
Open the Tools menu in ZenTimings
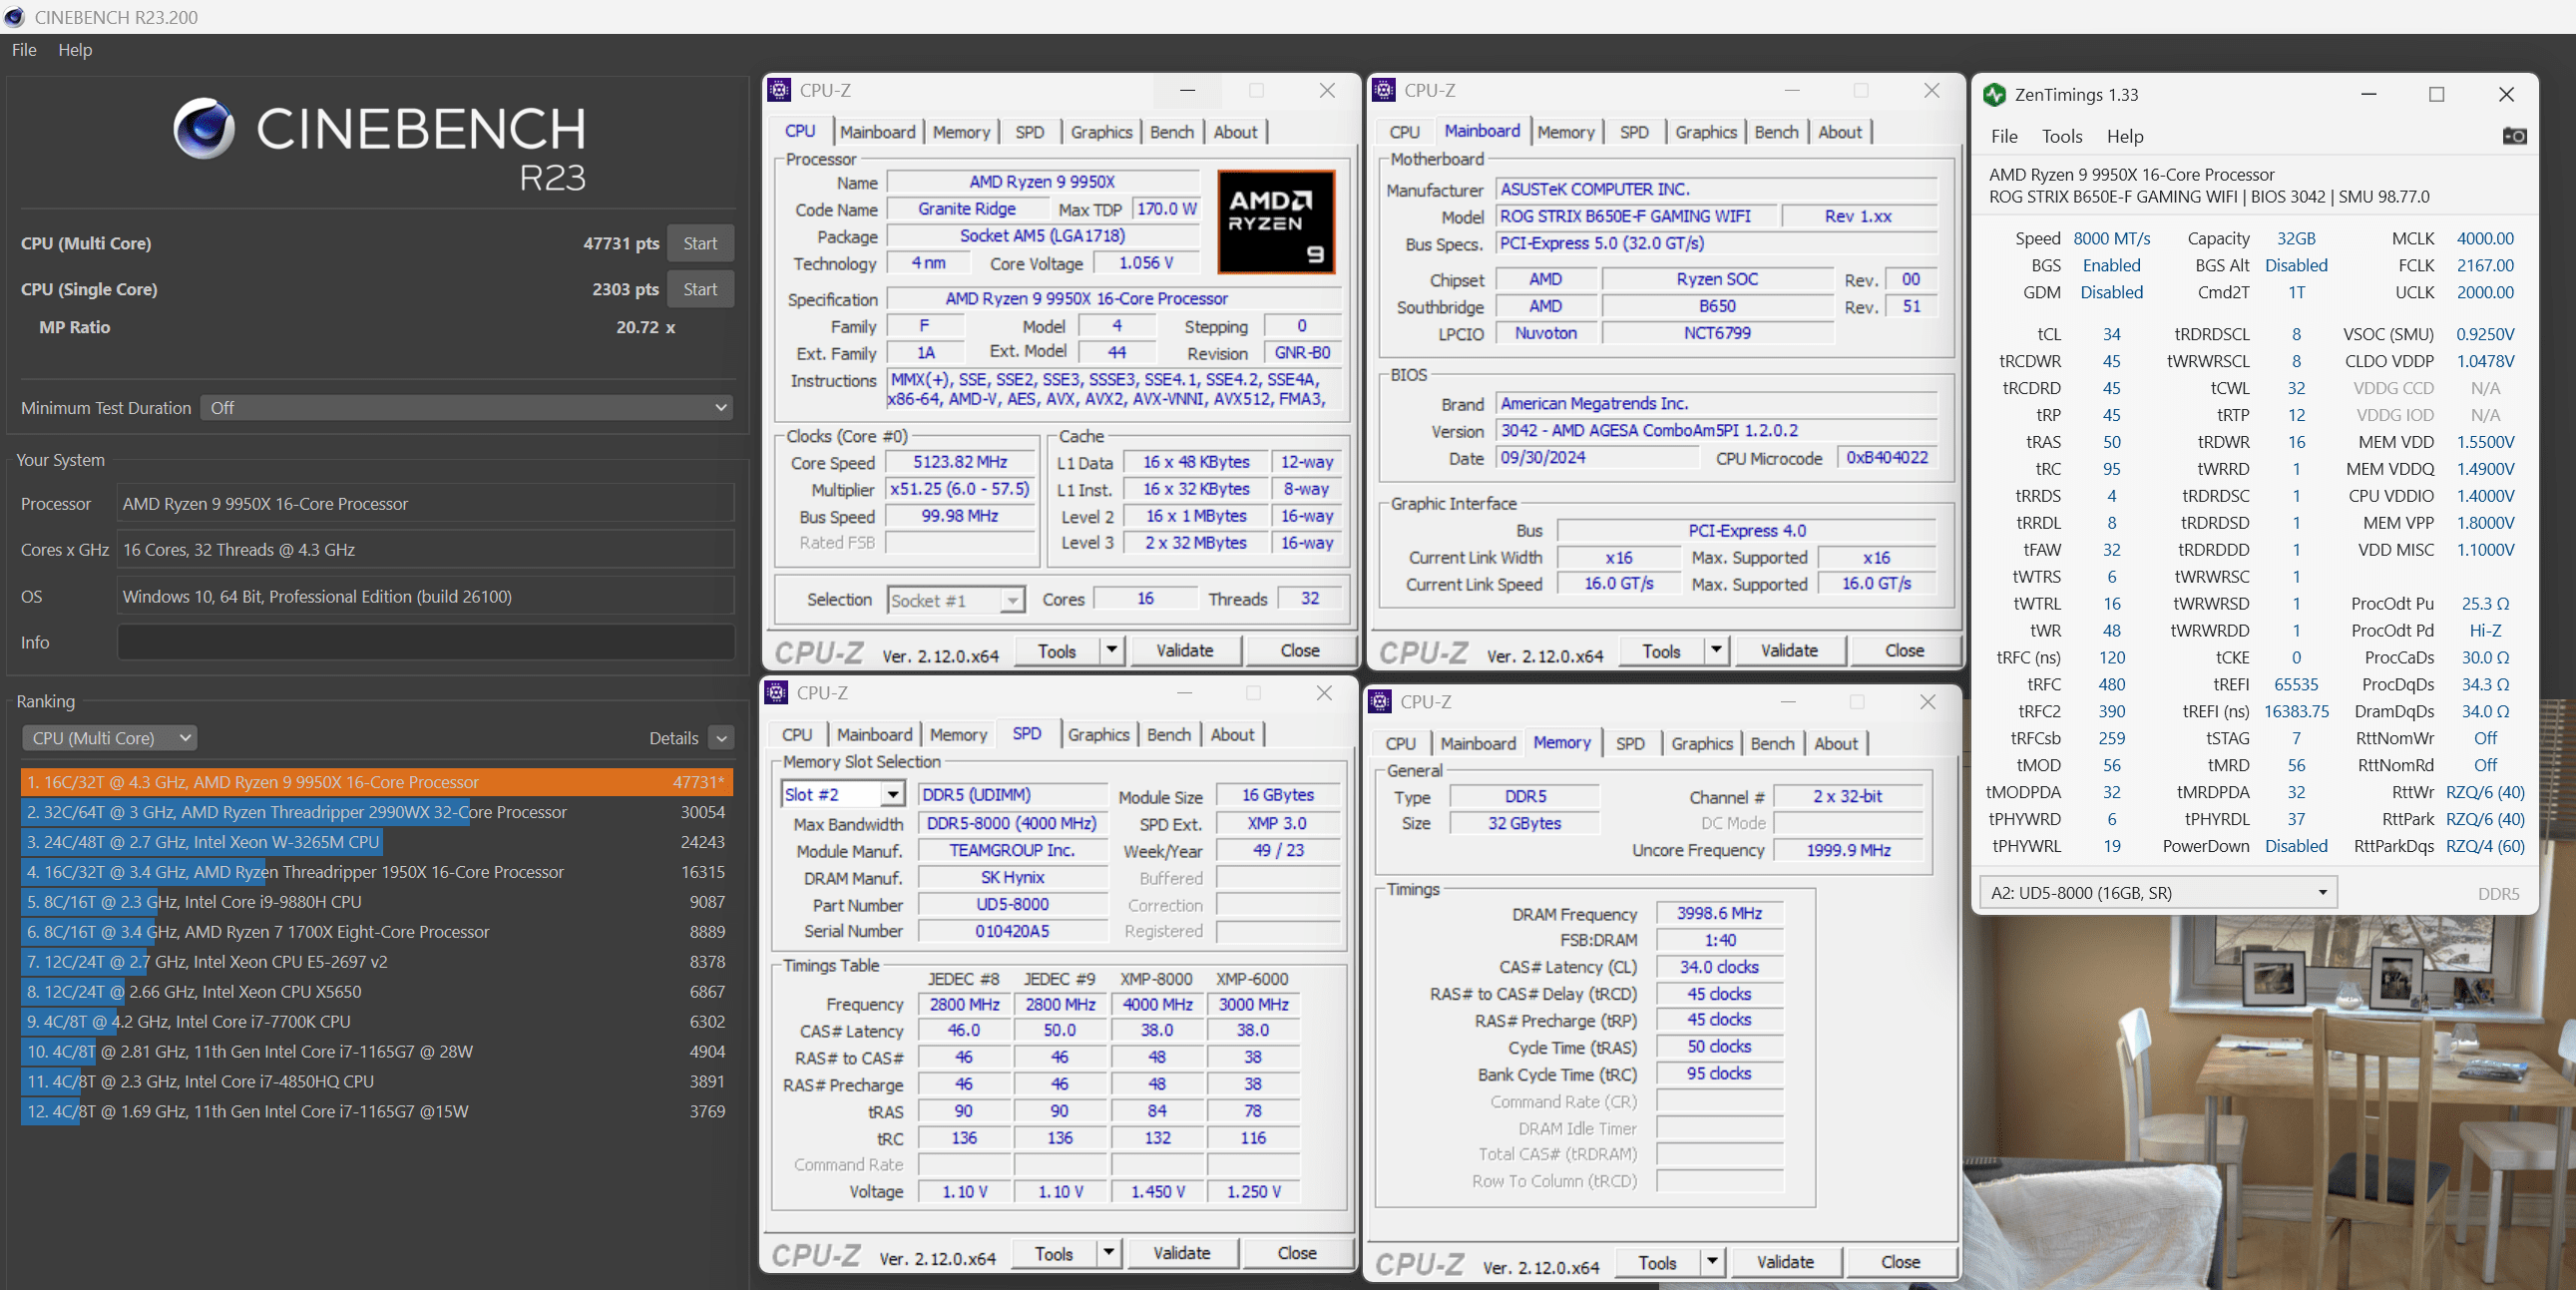[x=2061, y=136]
